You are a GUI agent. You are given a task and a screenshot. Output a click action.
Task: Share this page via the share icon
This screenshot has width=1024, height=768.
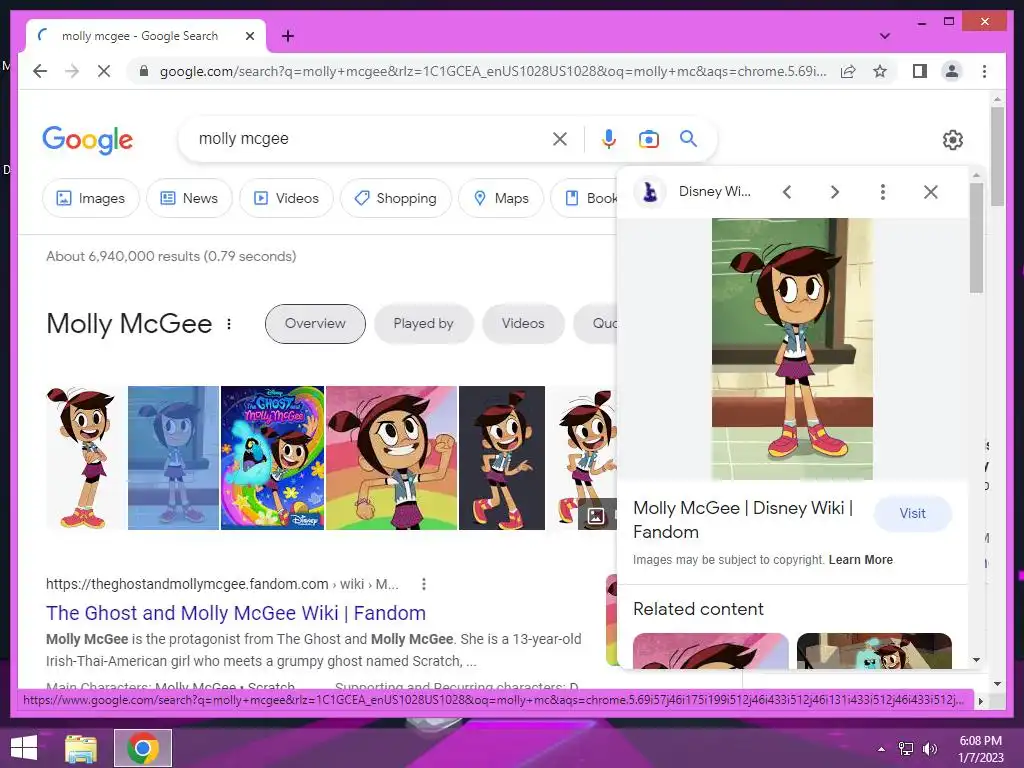[848, 71]
